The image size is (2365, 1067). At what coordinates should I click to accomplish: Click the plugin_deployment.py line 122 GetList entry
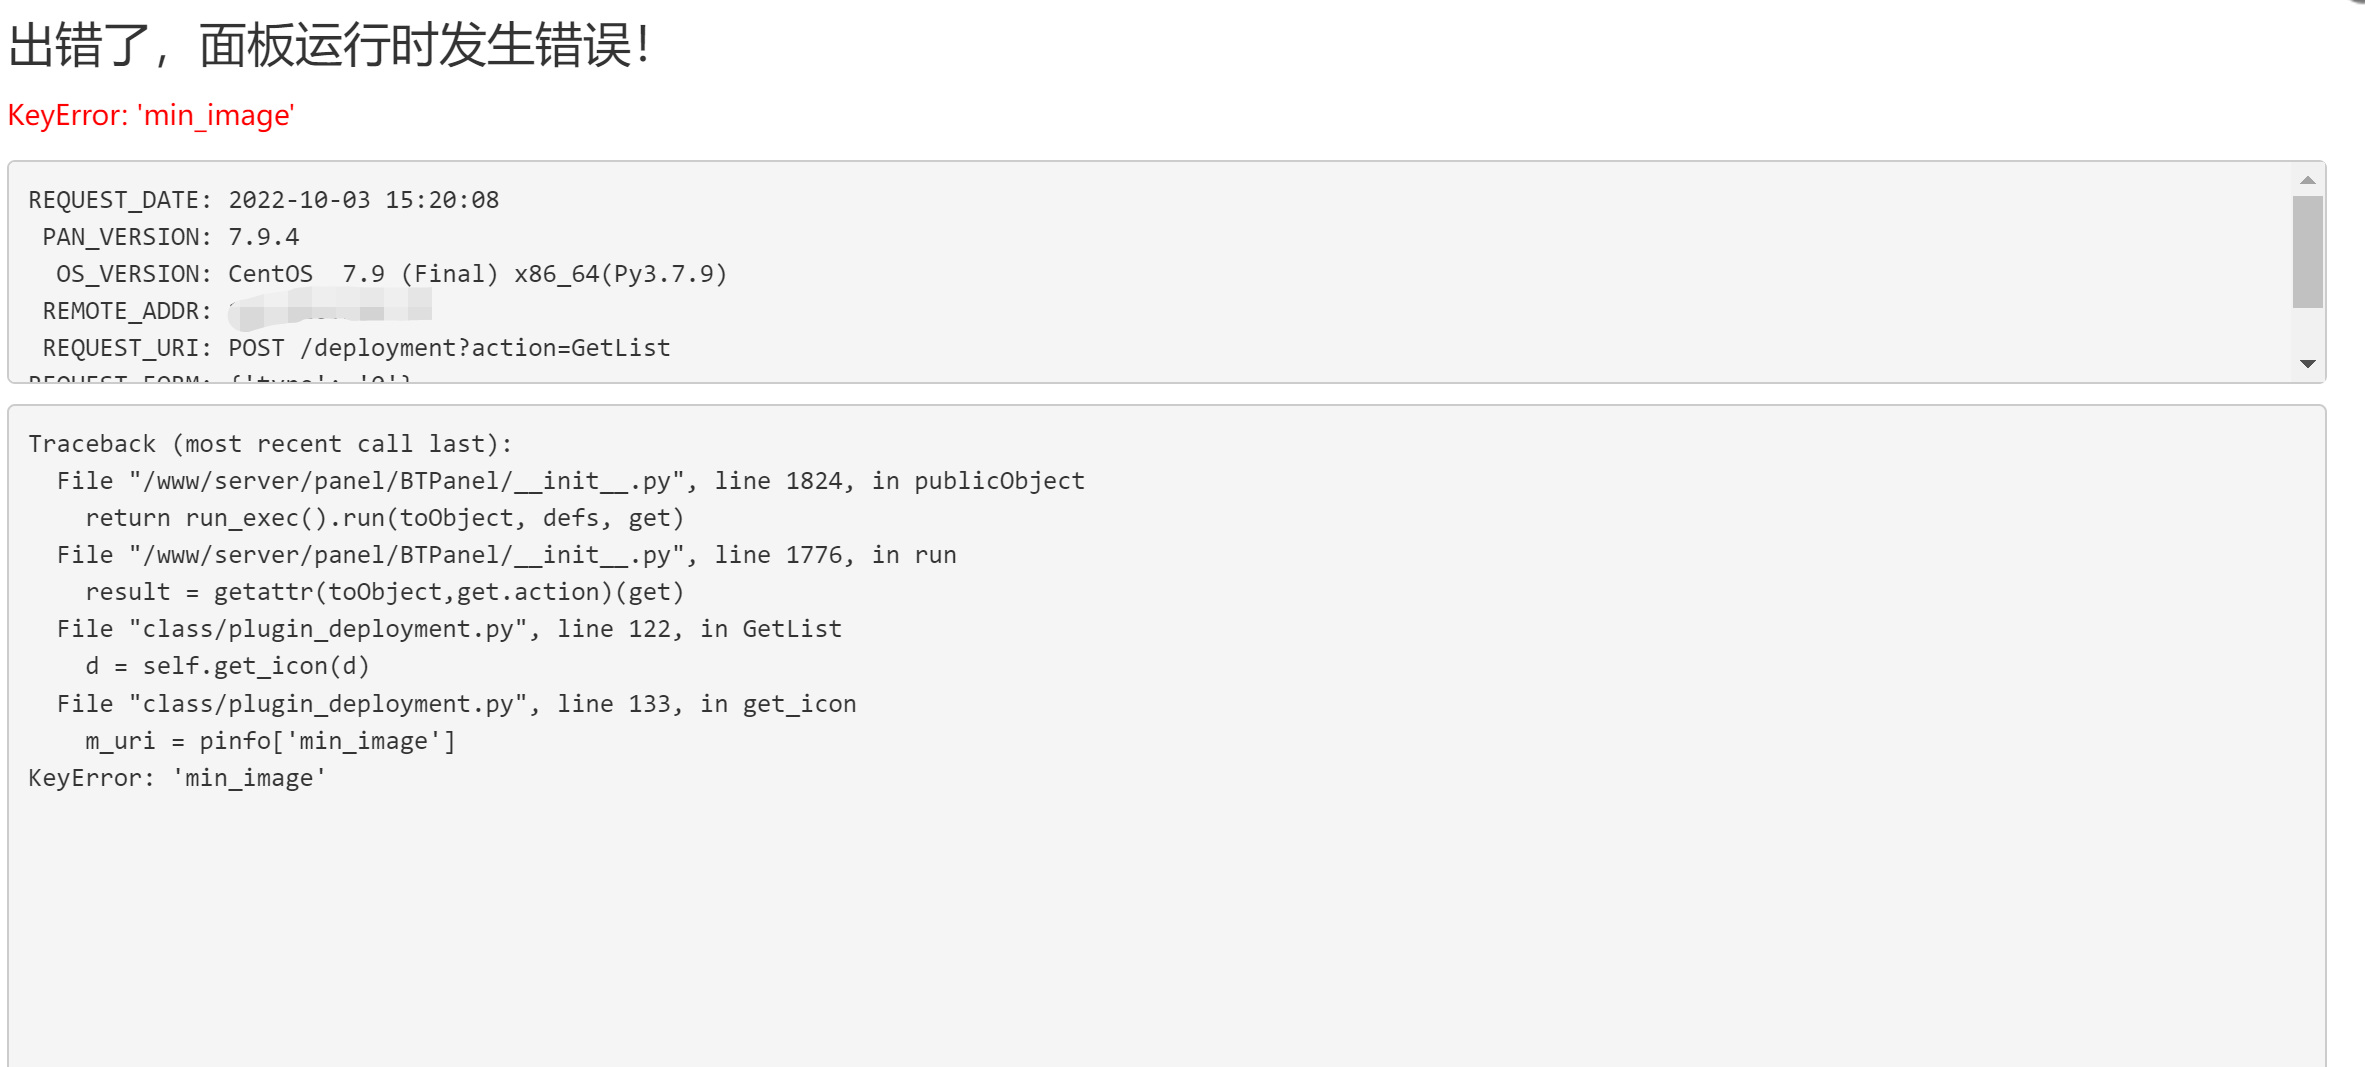pyautogui.click(x=449, y=629)
